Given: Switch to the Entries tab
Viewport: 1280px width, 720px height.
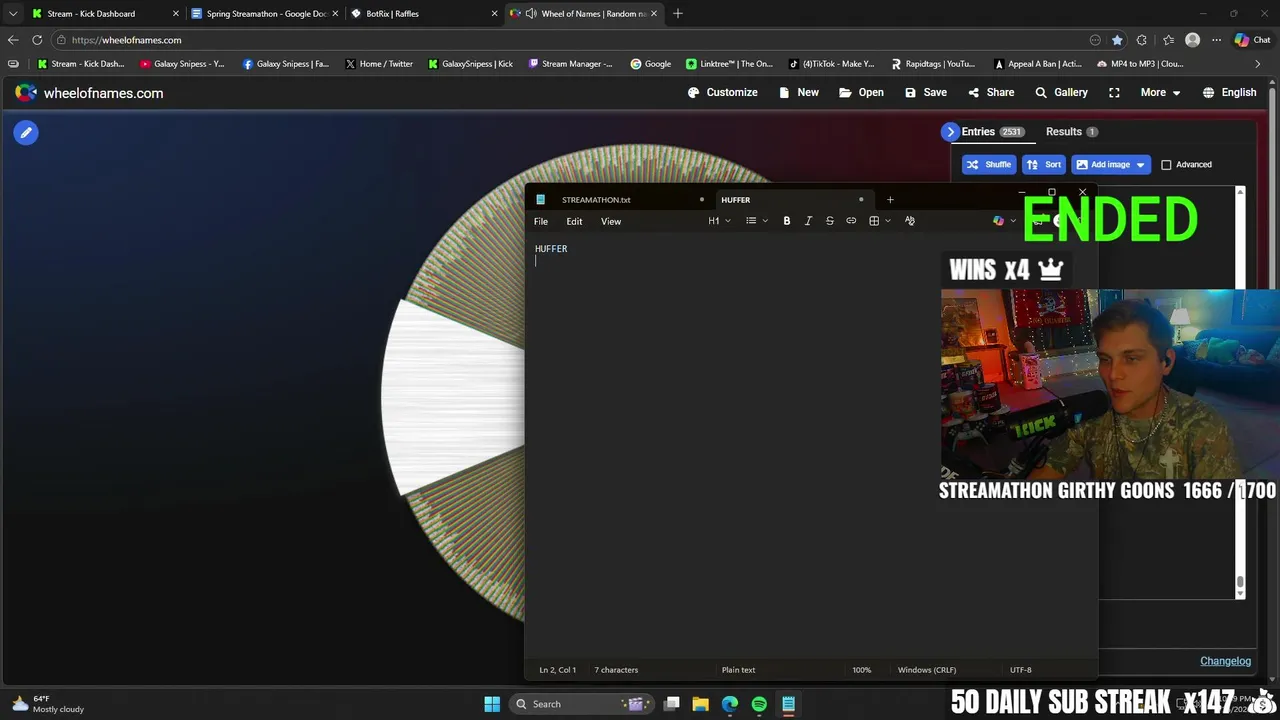Looking at the screenshot, I should pos(992,132).
